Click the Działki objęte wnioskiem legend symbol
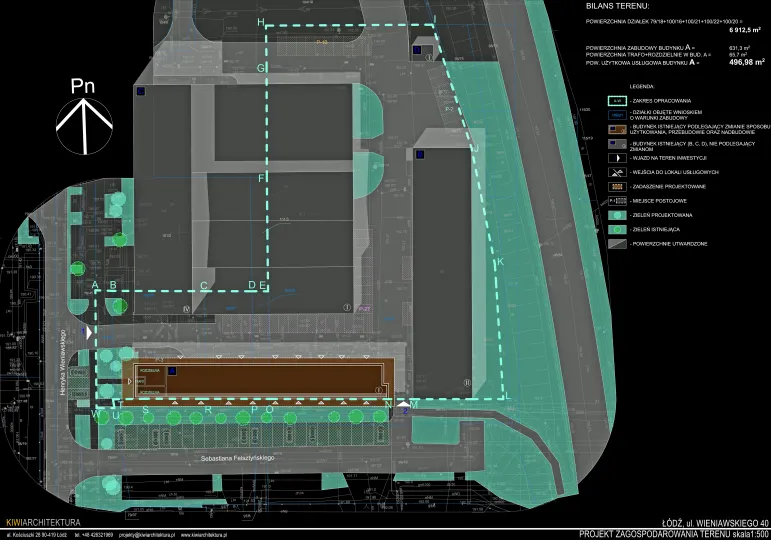Screen dimensions: 771x540 coord(619,115)
